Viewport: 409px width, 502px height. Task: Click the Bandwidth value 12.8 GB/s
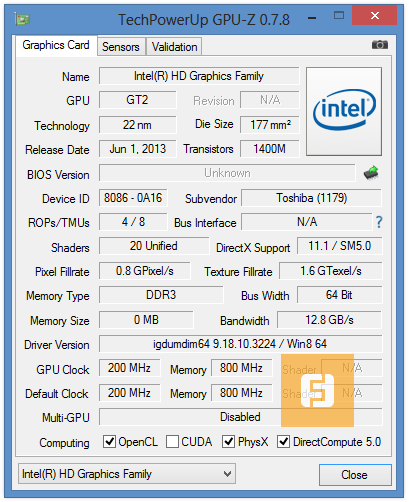pos(329,320)
